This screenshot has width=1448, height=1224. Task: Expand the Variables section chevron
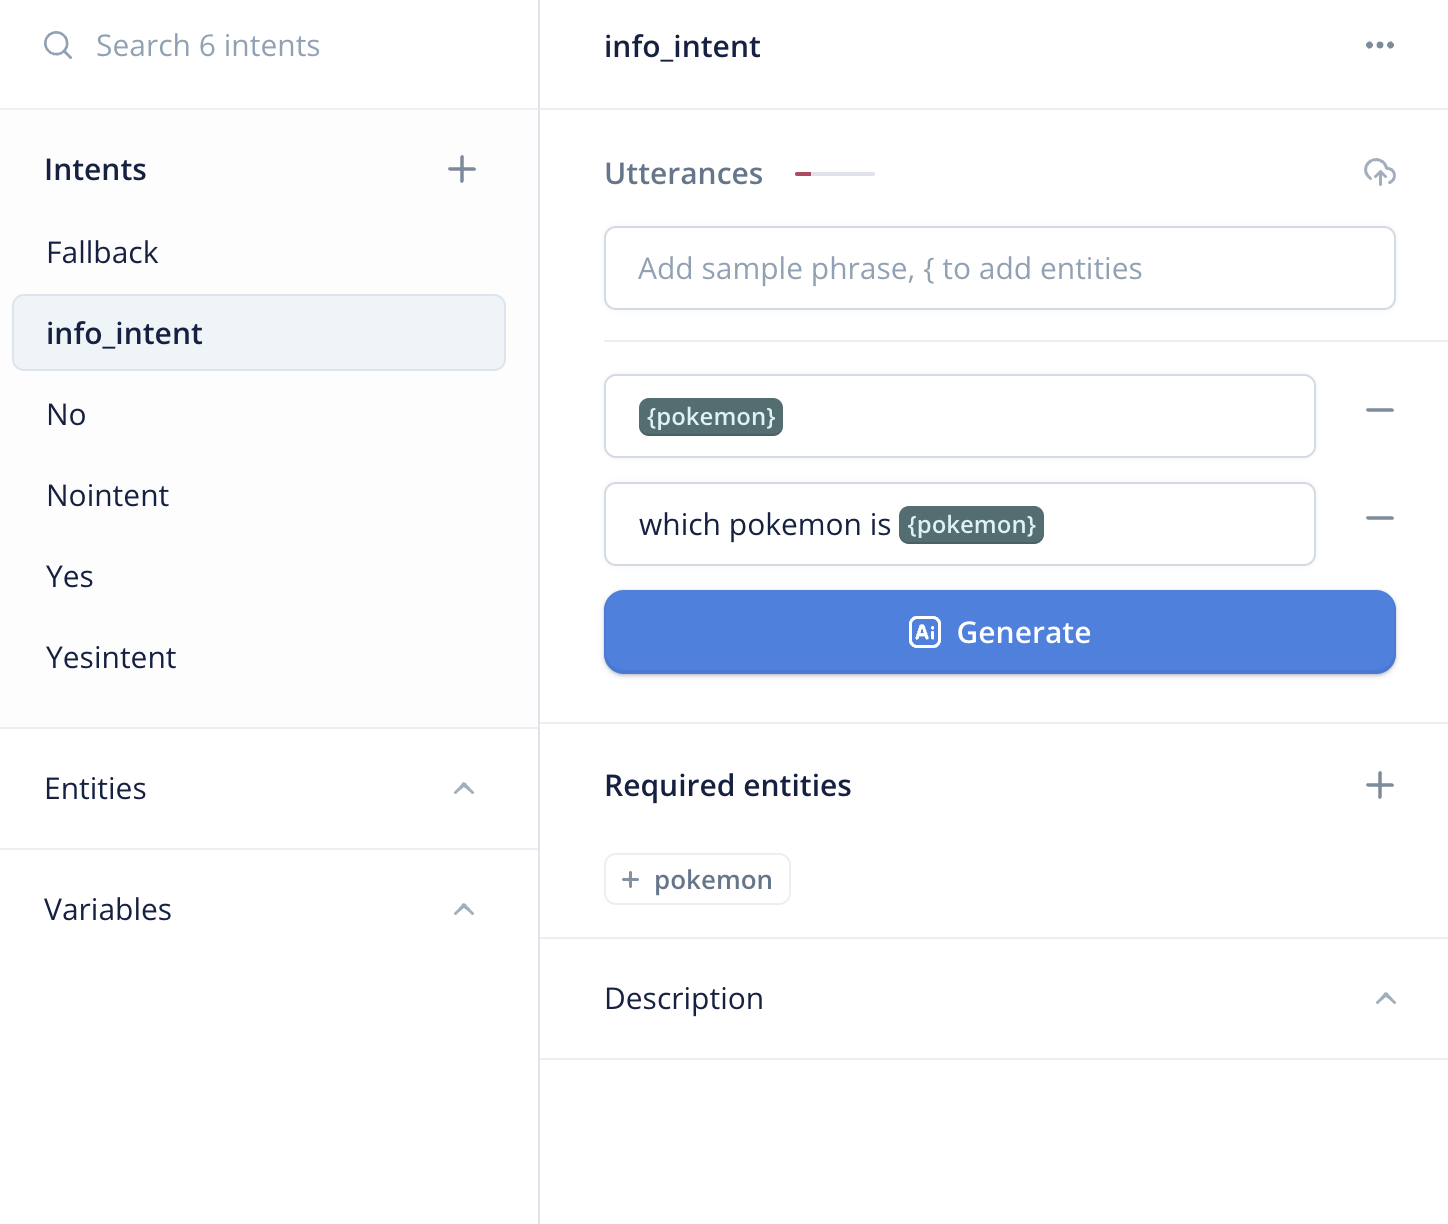[463, 910]
